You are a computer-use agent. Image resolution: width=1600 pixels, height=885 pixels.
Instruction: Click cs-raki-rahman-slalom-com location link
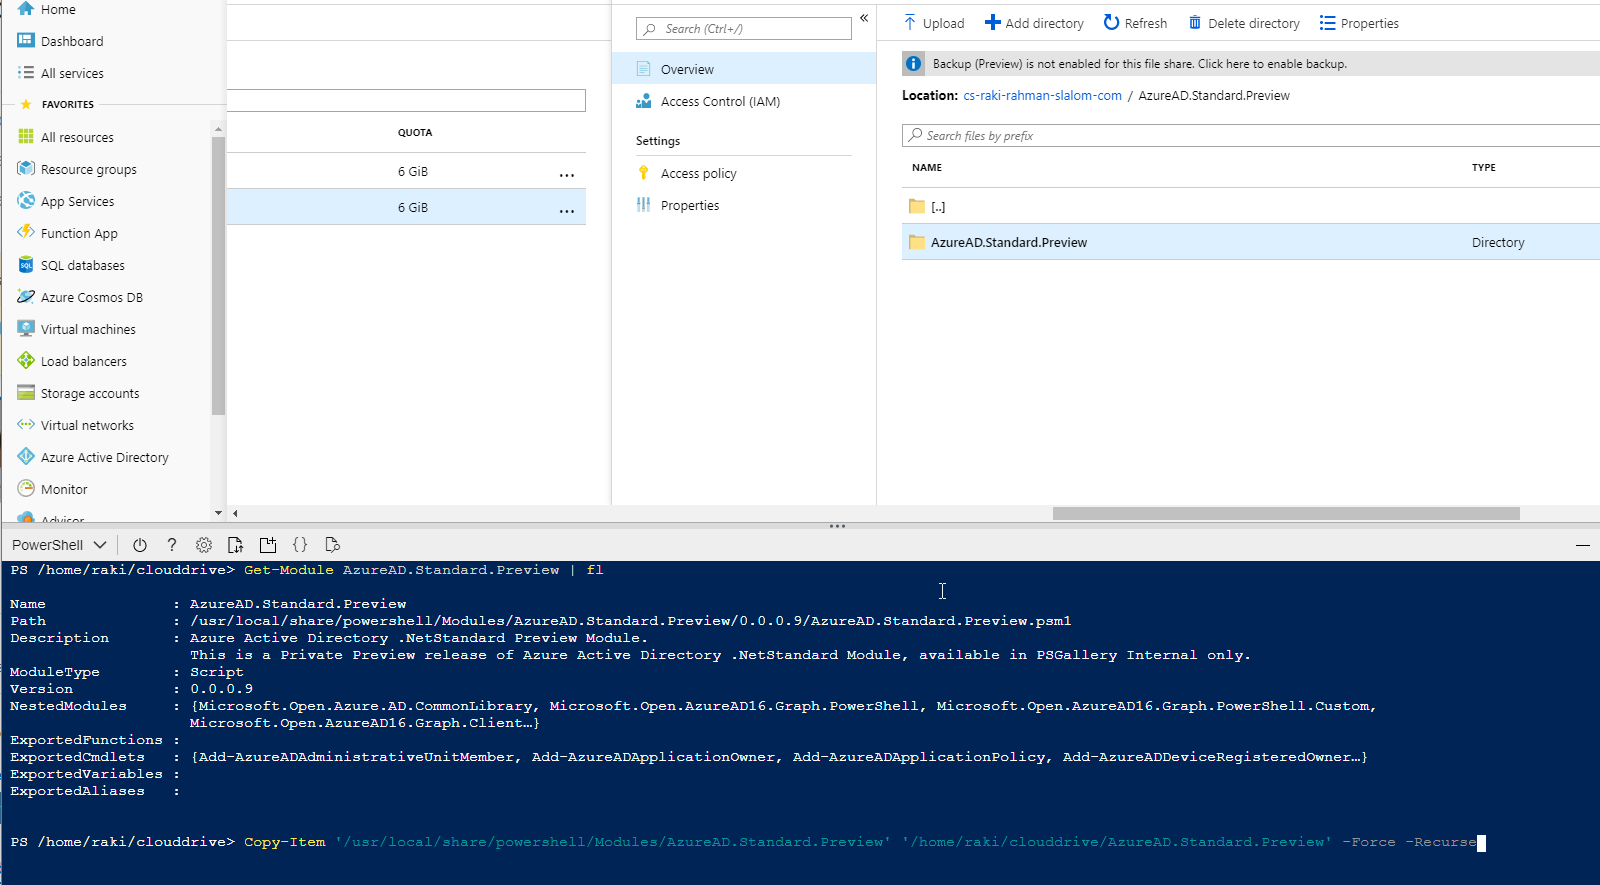1042,95
